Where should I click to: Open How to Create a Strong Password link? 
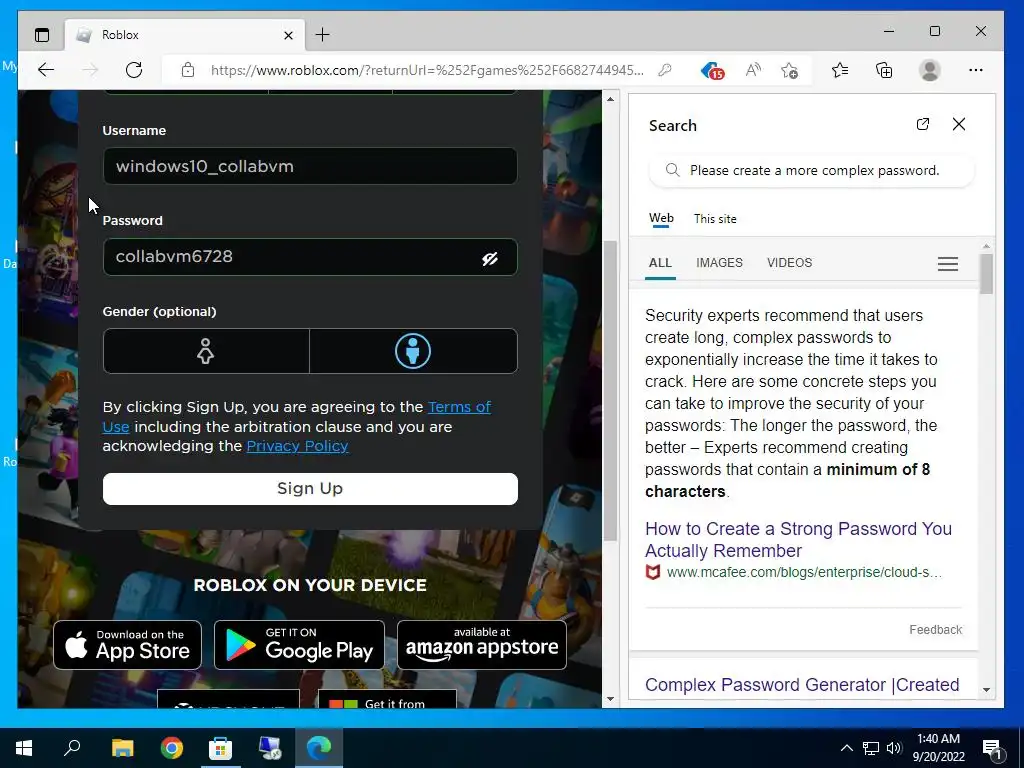tap(798, 539)
